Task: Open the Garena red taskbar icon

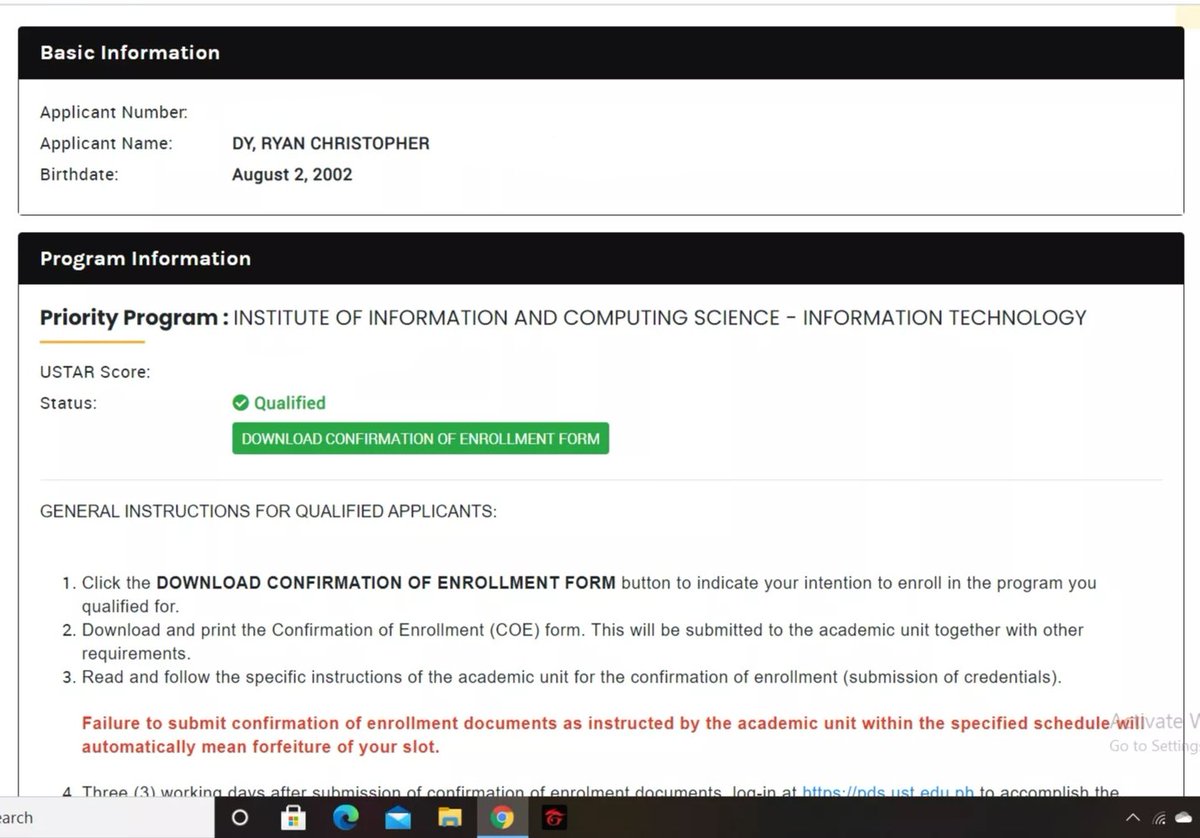Action: 554,818
